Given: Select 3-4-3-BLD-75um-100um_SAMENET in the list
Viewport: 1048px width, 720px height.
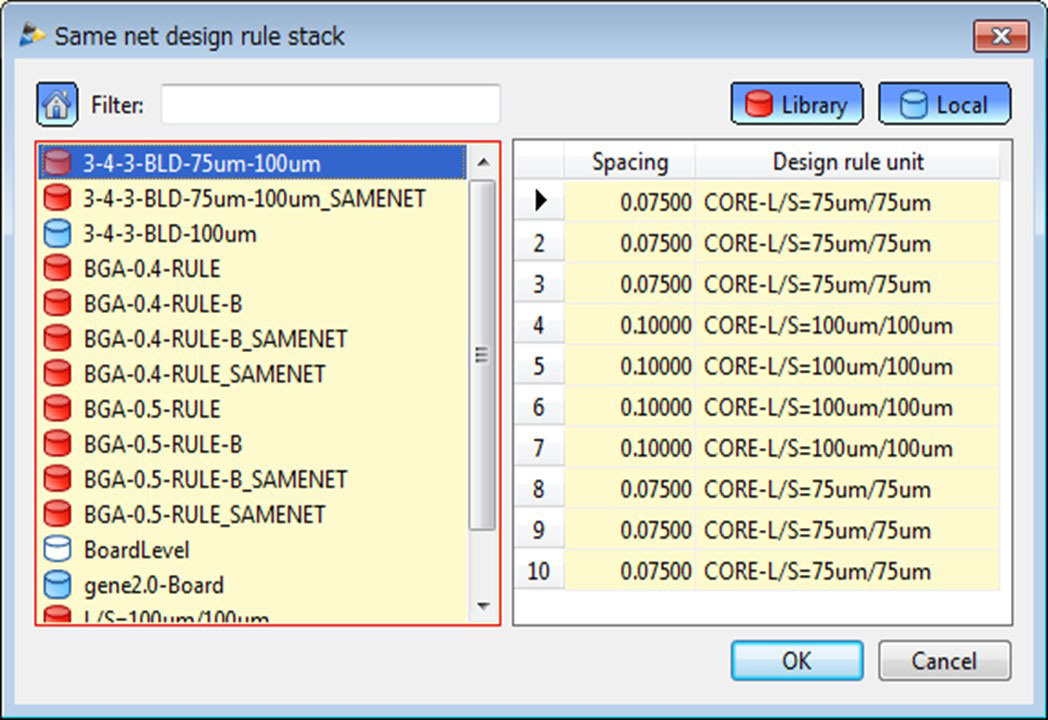Looking at the screenshot, I should pos(253,198).
